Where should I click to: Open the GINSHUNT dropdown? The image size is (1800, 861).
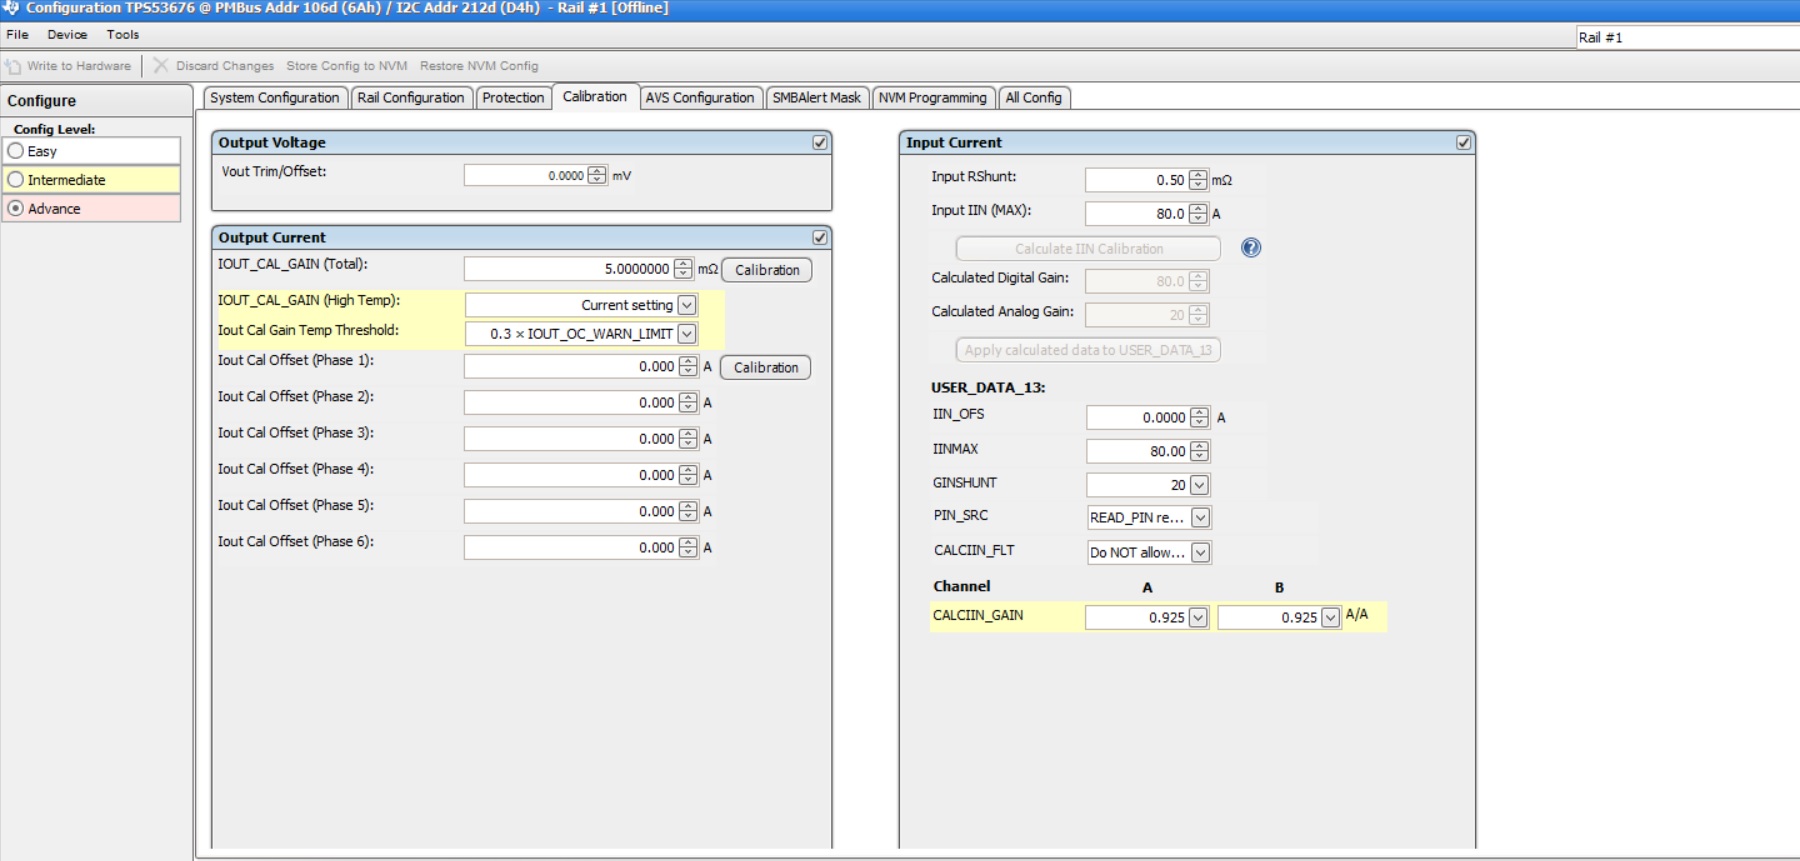point(1199,485)
